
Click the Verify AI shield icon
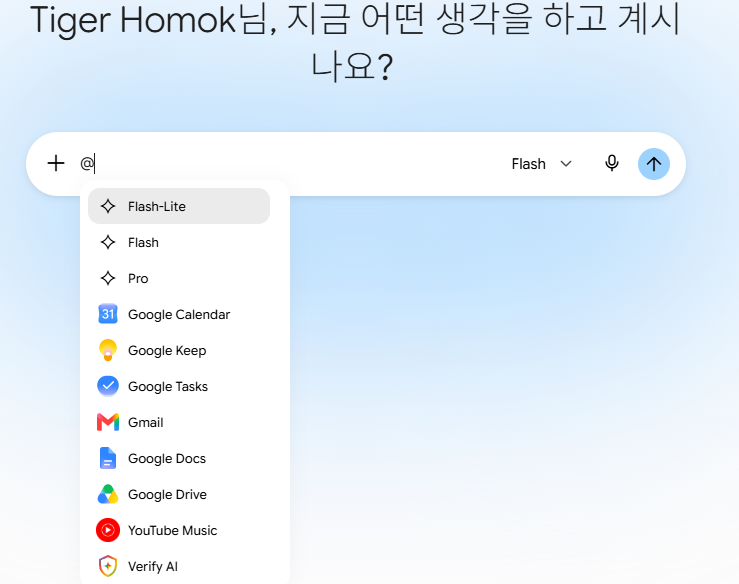[108, 566]
